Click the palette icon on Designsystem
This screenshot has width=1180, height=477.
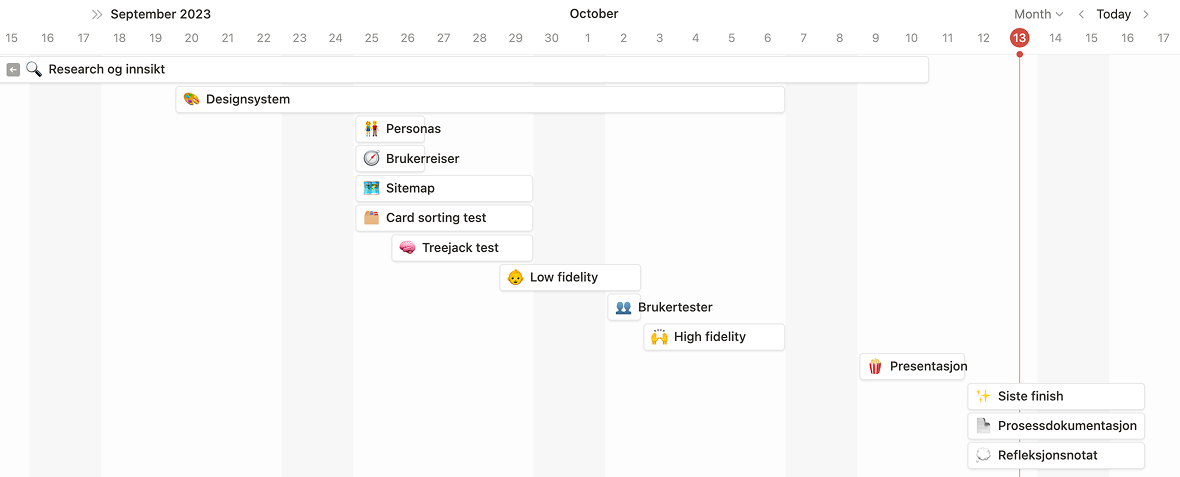pyautogui.click(x=191, y=99)
